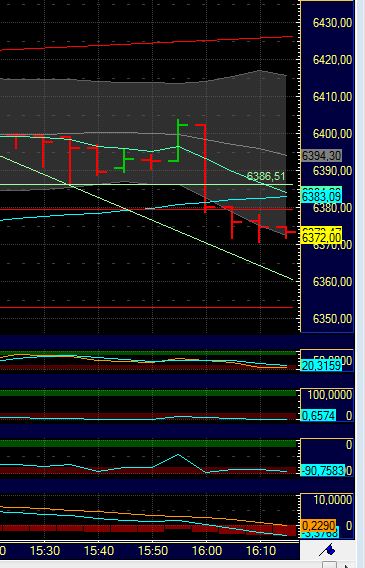365x568 pixels.
Task: Click the 6380,00 price axis label
Action: [332, 208]
